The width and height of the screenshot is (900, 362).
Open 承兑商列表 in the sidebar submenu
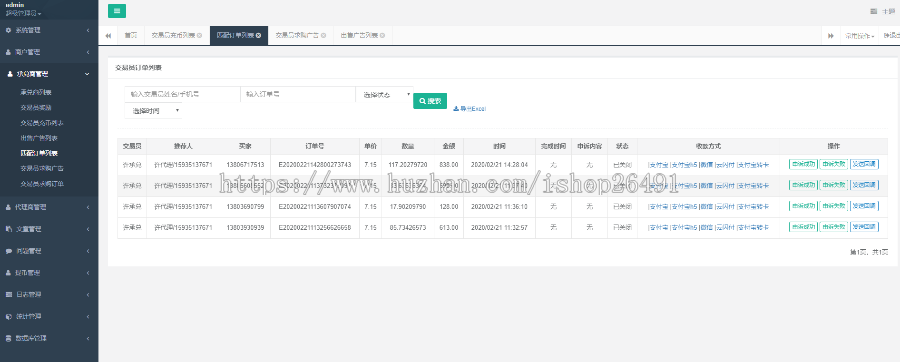(36, 92)
